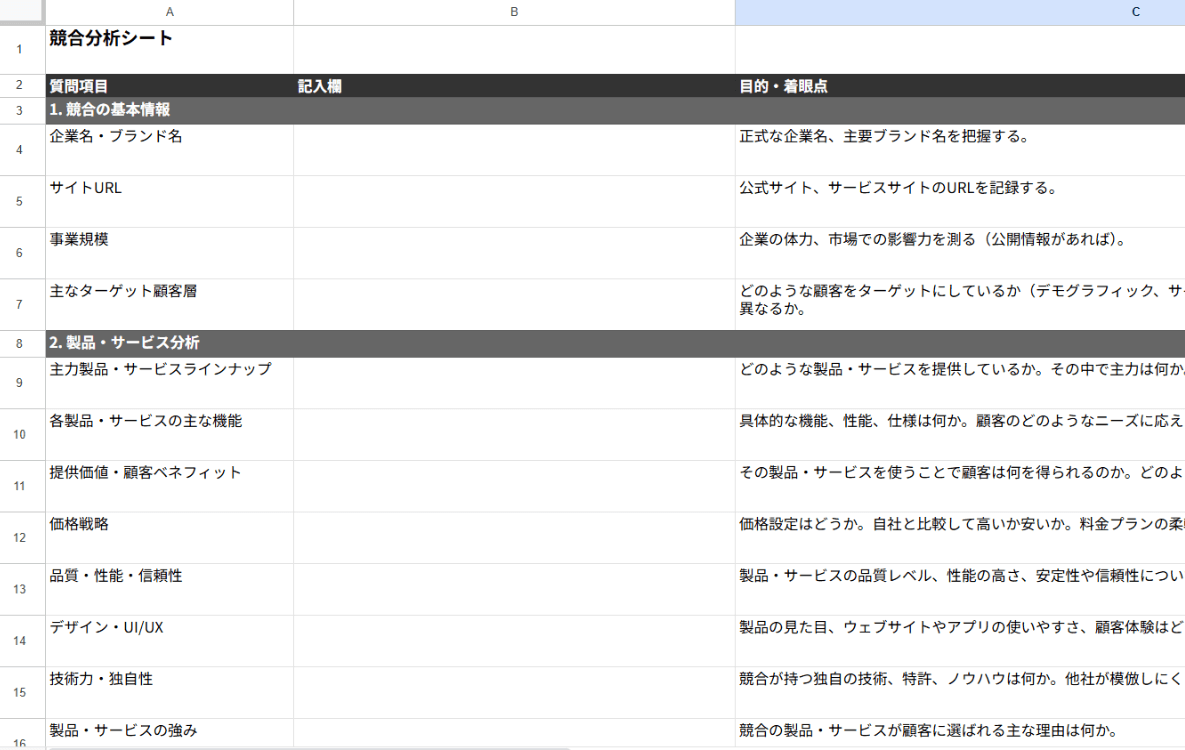Click the 目的・着眼点 header cell
Screen dimensions: 1185x750
pos(960,87)
